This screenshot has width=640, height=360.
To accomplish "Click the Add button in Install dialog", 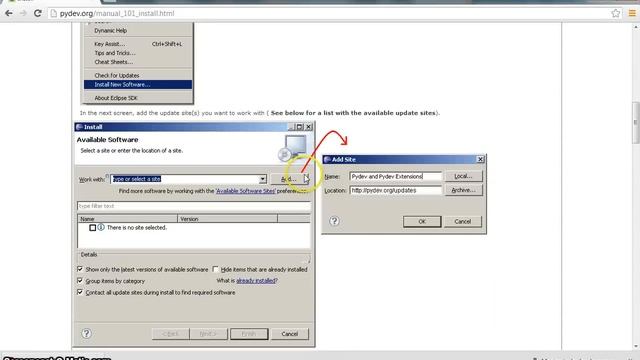I will tap(289, 179).
